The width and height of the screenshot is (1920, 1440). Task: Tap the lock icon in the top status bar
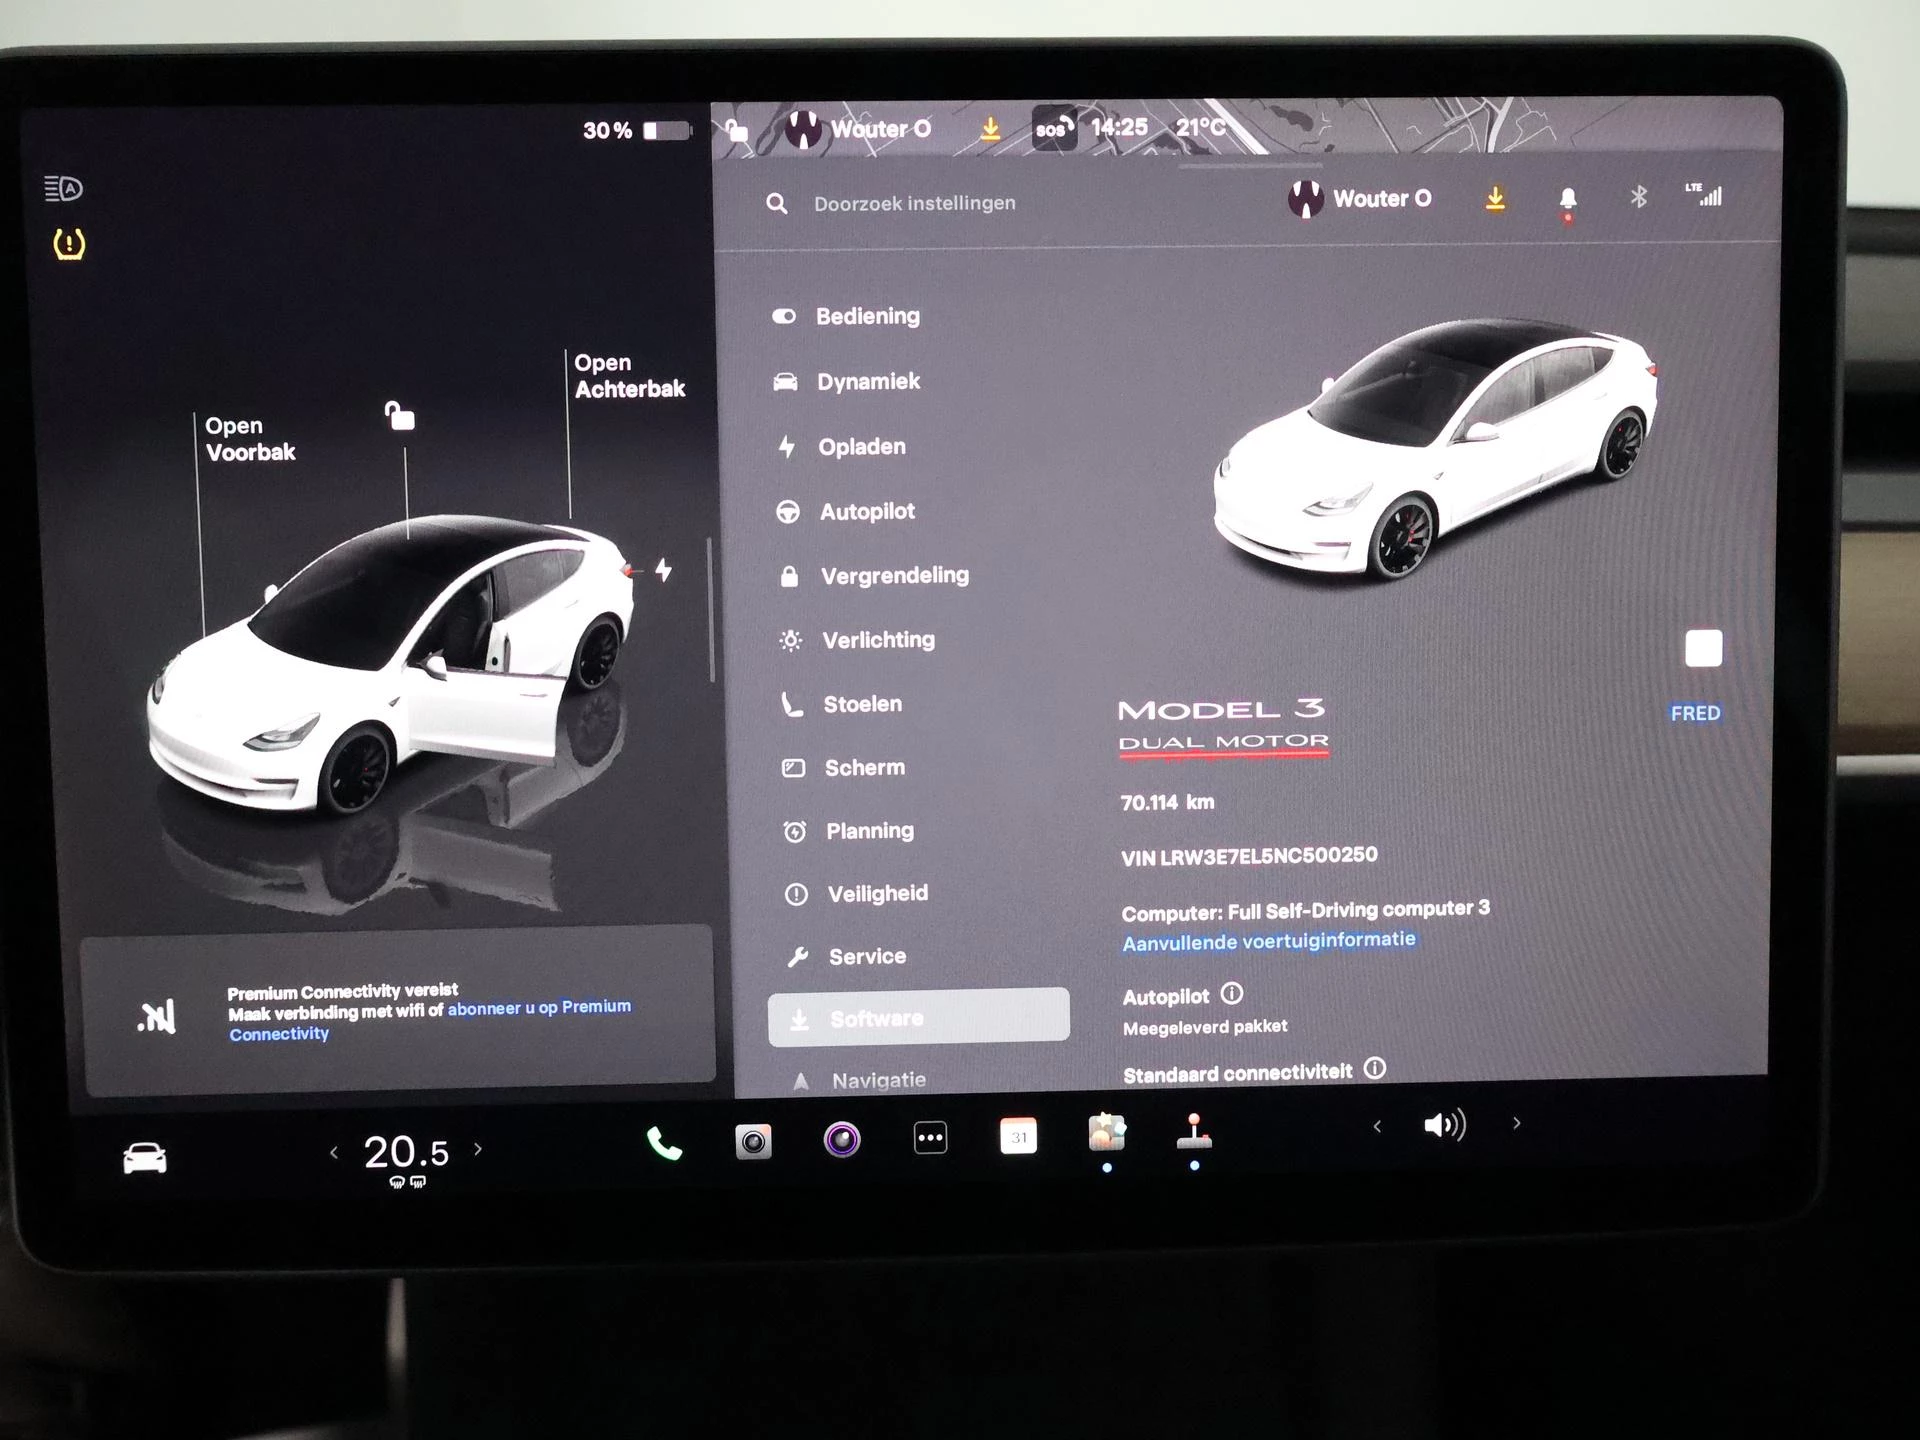coord(737,130)
